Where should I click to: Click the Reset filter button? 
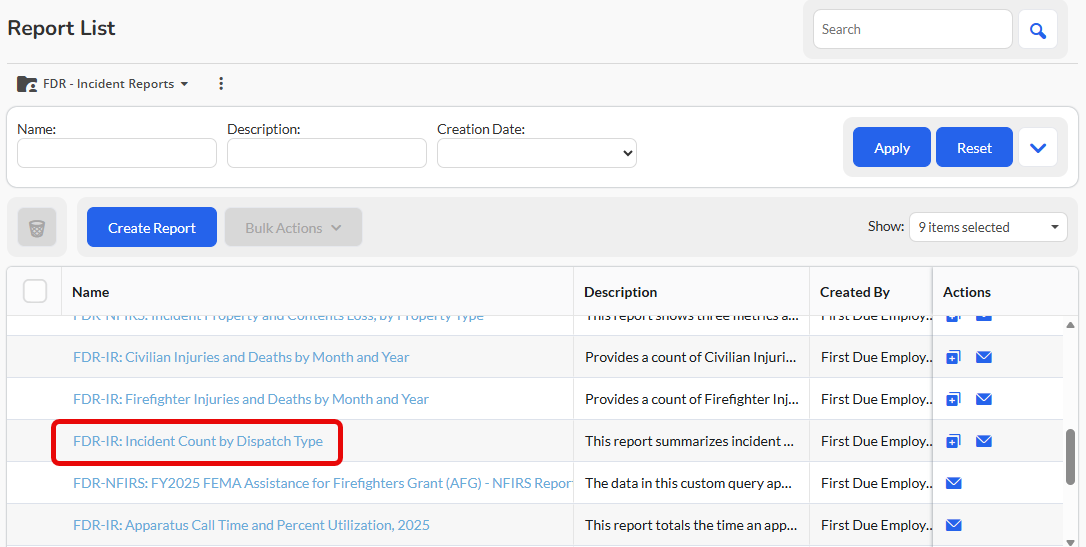pos(974,147)
